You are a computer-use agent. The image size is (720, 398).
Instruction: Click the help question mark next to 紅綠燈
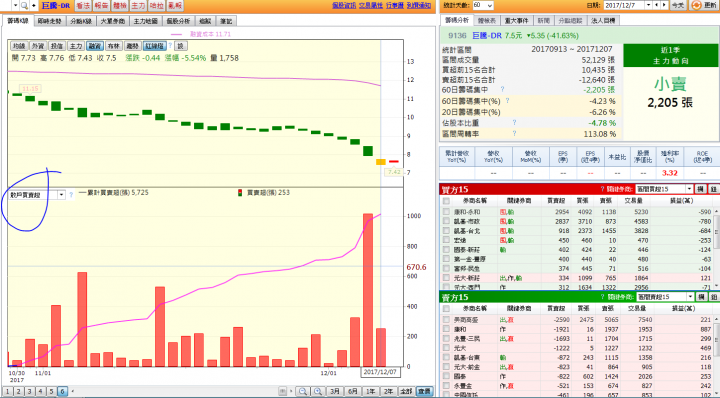[170, 46]
